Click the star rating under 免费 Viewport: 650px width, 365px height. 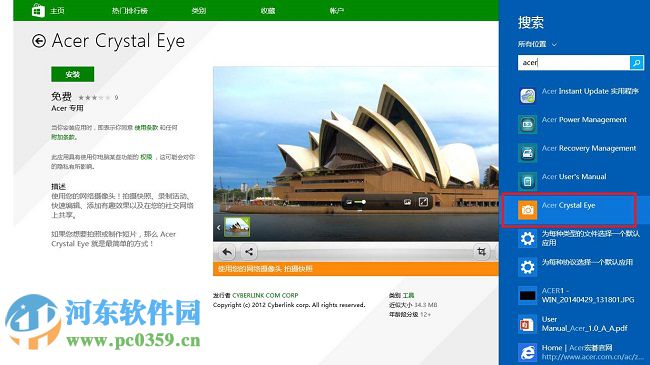point(94,97)
